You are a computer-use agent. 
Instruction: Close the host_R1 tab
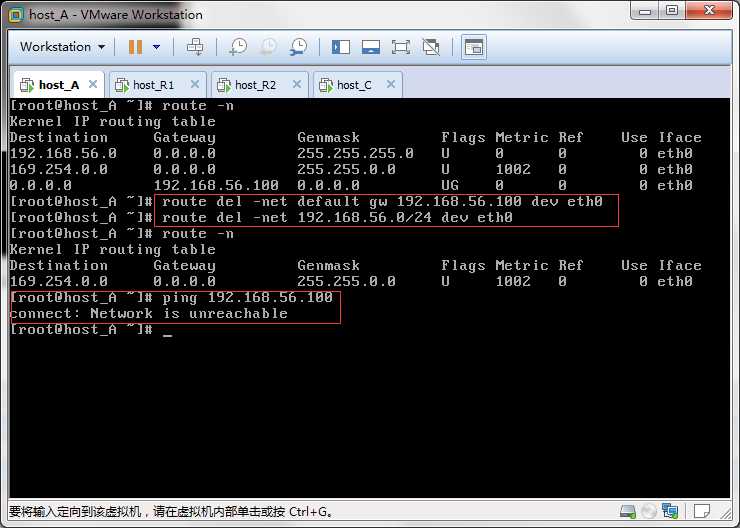(x=195, y=84)
